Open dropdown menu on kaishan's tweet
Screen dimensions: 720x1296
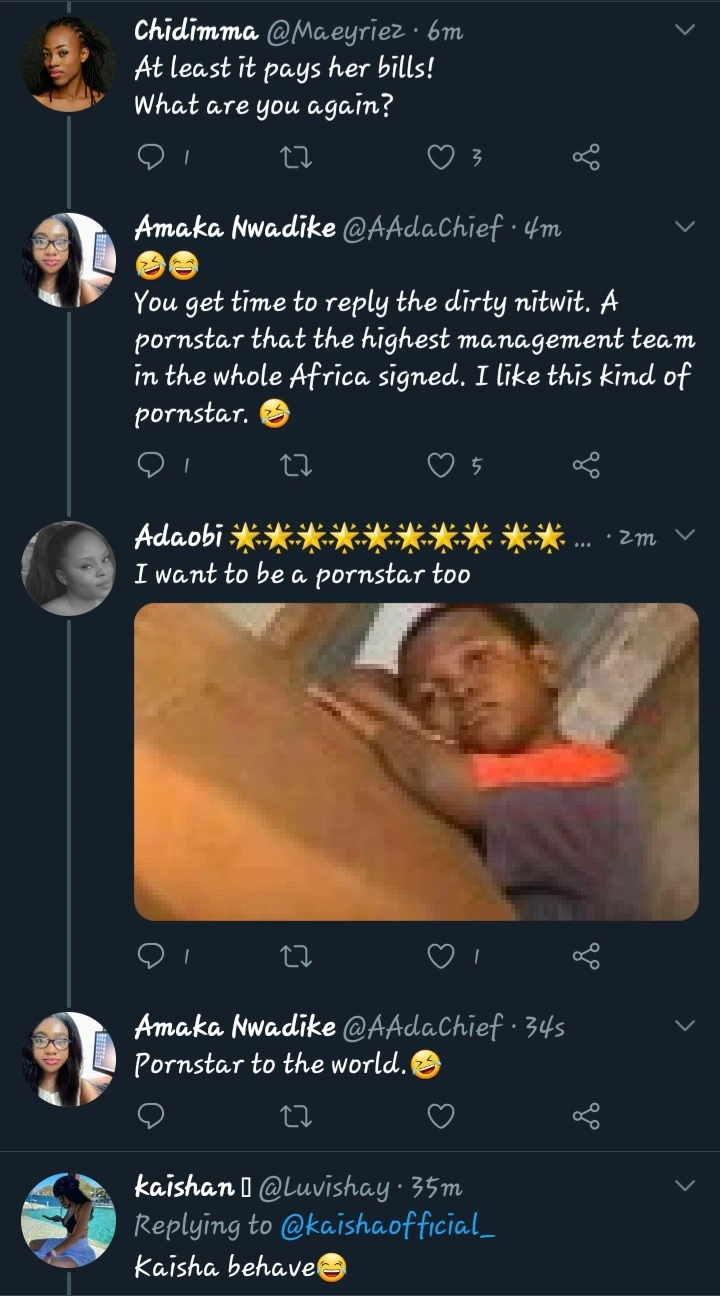(x=685, y=1186)
